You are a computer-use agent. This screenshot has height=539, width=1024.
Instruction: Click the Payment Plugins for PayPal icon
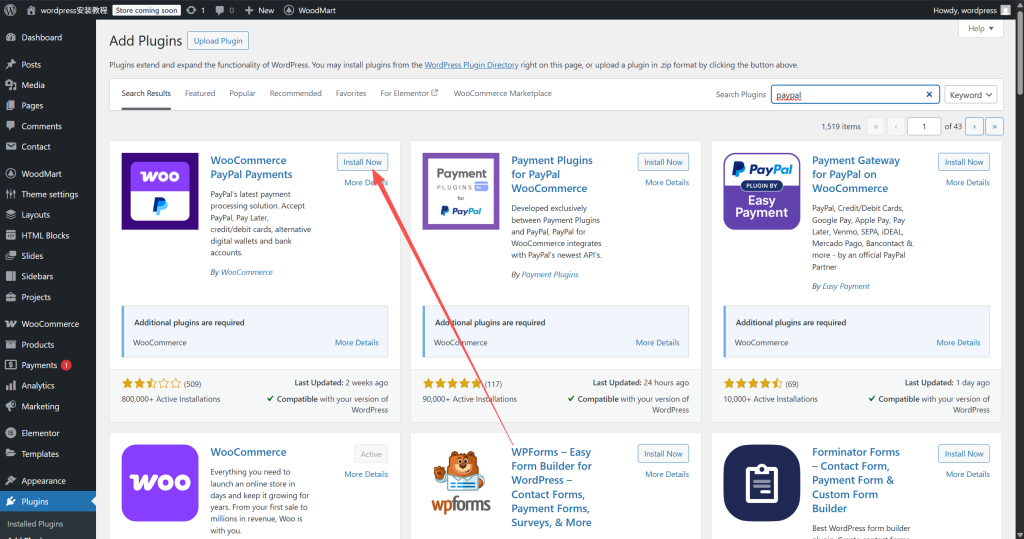[x=461, y=191]
